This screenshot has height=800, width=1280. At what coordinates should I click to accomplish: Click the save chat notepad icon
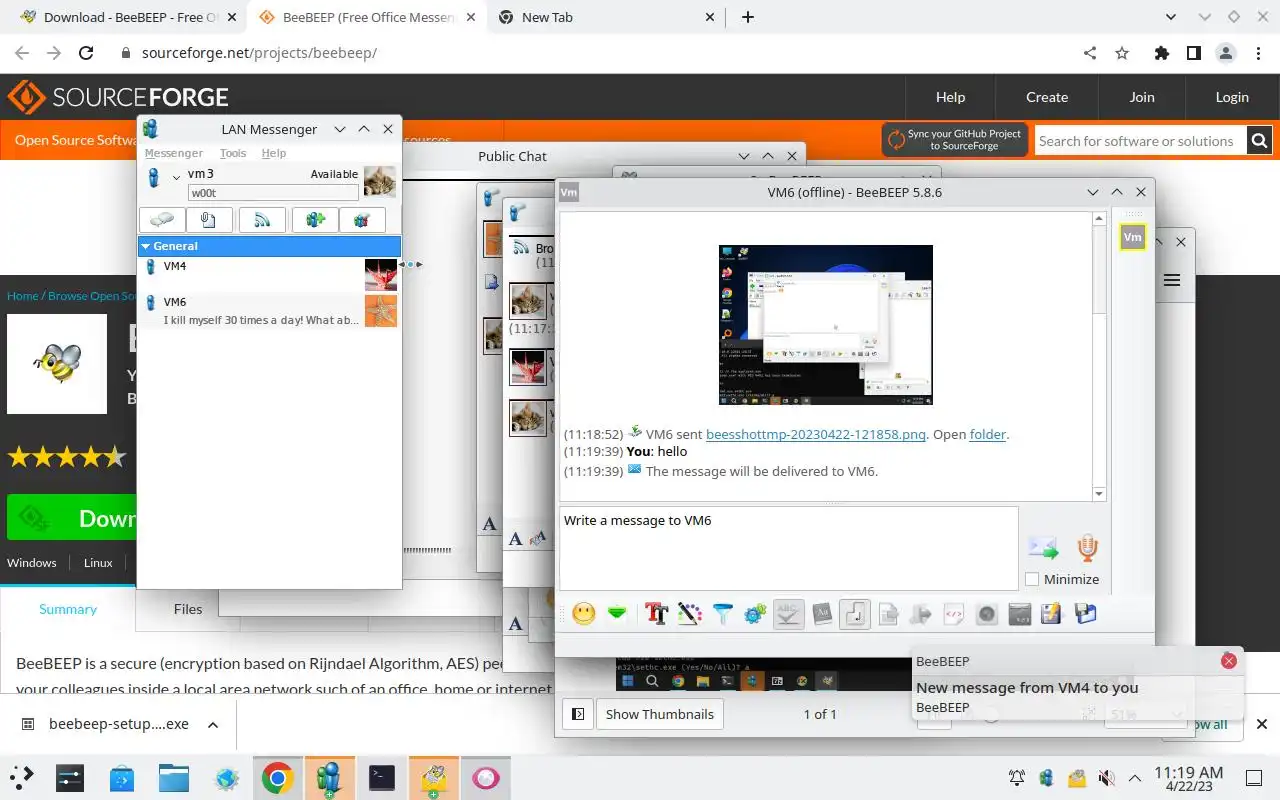pos(1051,614)
